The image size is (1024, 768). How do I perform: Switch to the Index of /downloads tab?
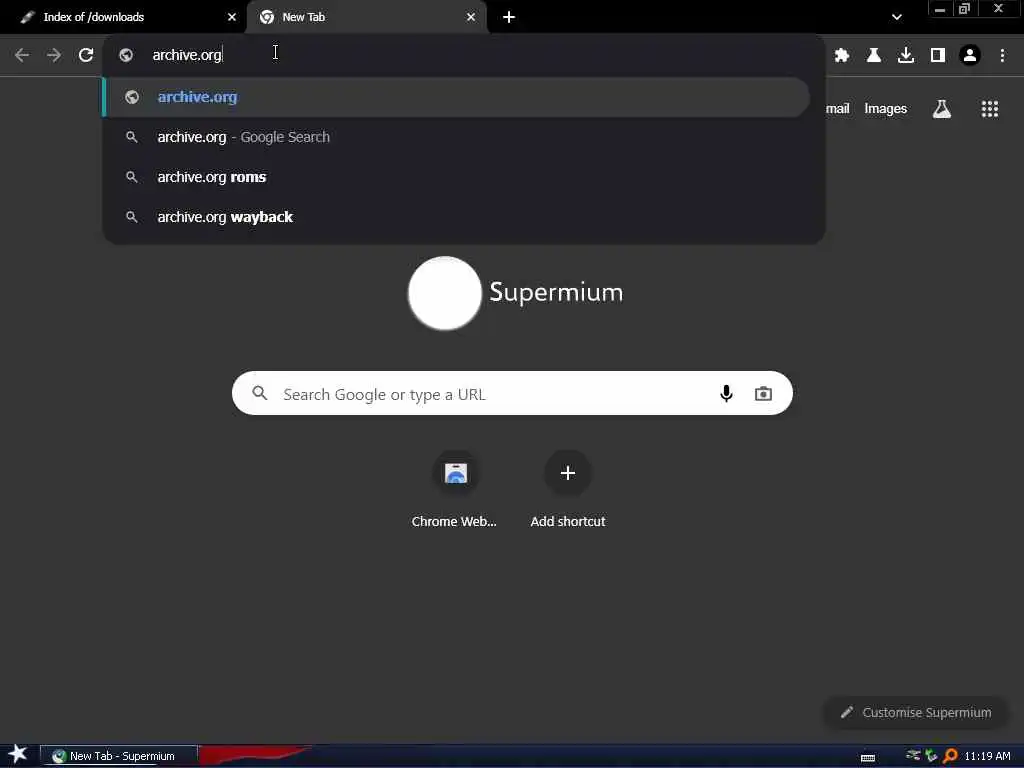point(122,17)
